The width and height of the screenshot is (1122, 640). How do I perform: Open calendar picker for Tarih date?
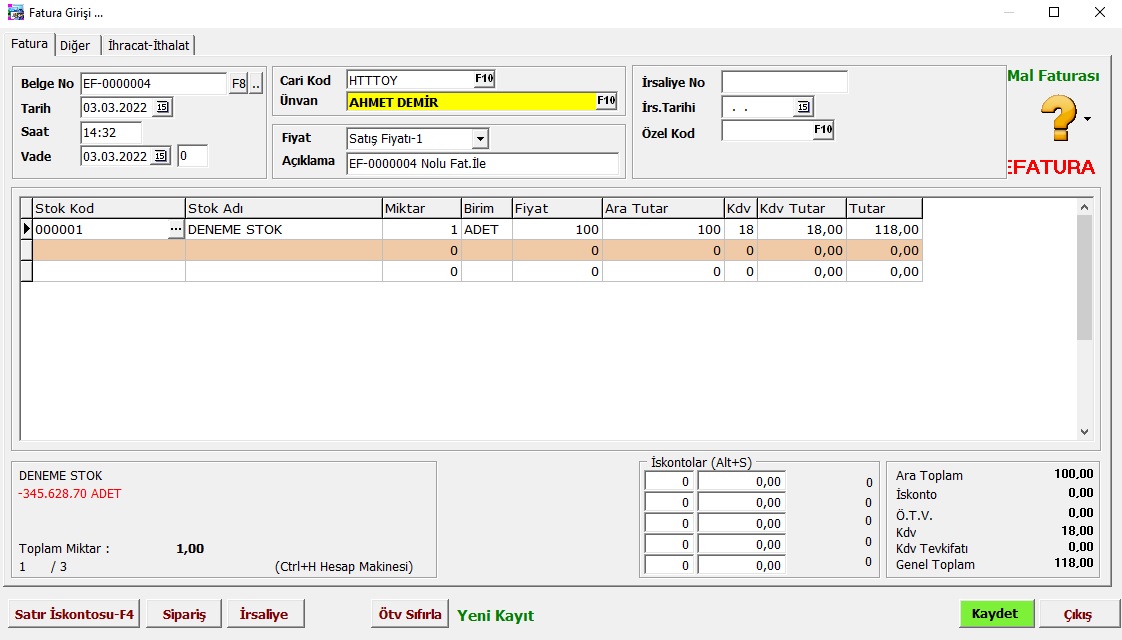click(162, 108)
